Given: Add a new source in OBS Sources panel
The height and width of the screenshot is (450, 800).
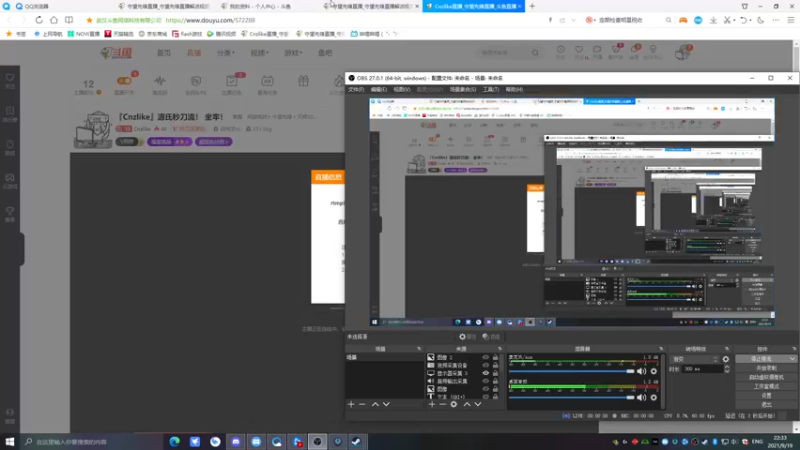Looking at the screenshot, I should click(x=432, y=404).
